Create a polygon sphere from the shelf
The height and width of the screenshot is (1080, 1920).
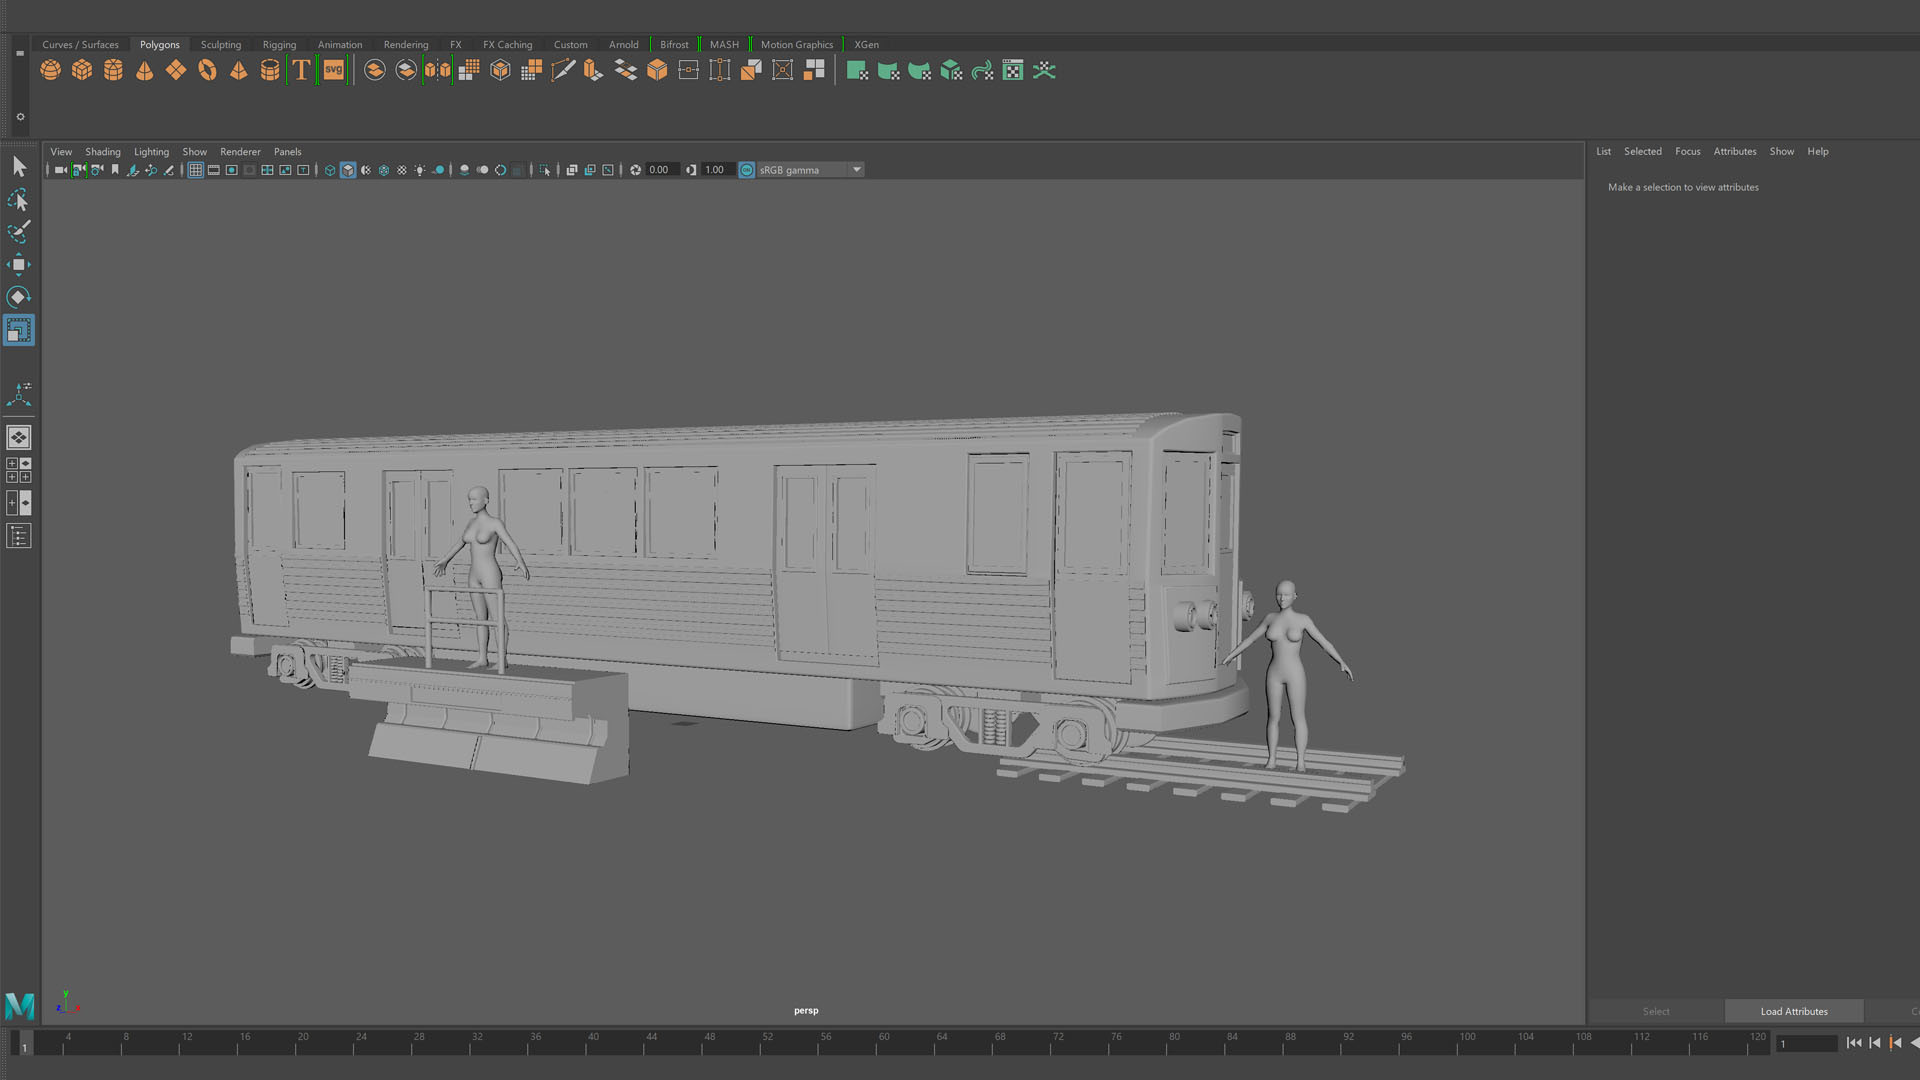coord(50,70)
